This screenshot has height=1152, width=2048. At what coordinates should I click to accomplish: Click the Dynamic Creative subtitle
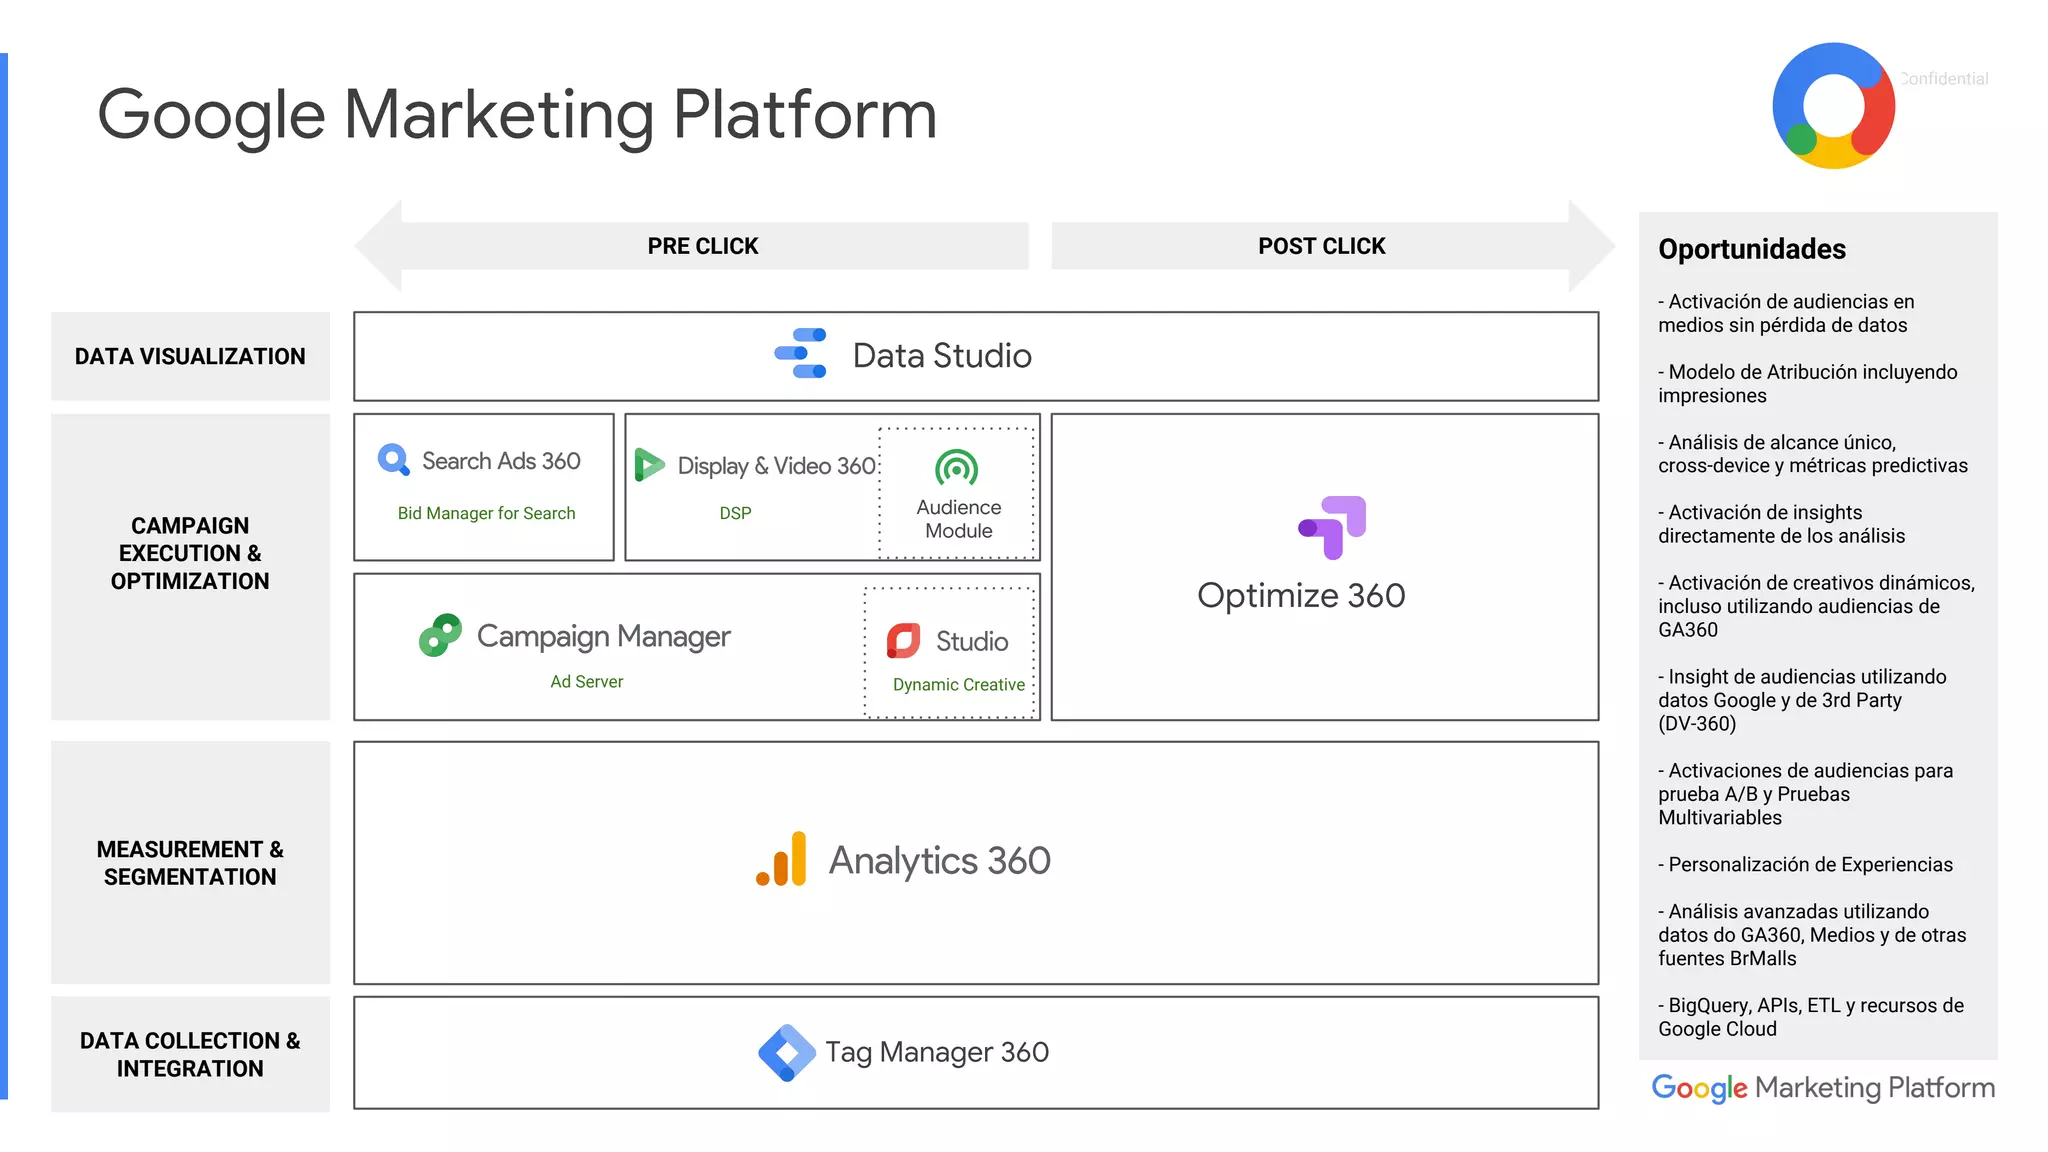959,685
